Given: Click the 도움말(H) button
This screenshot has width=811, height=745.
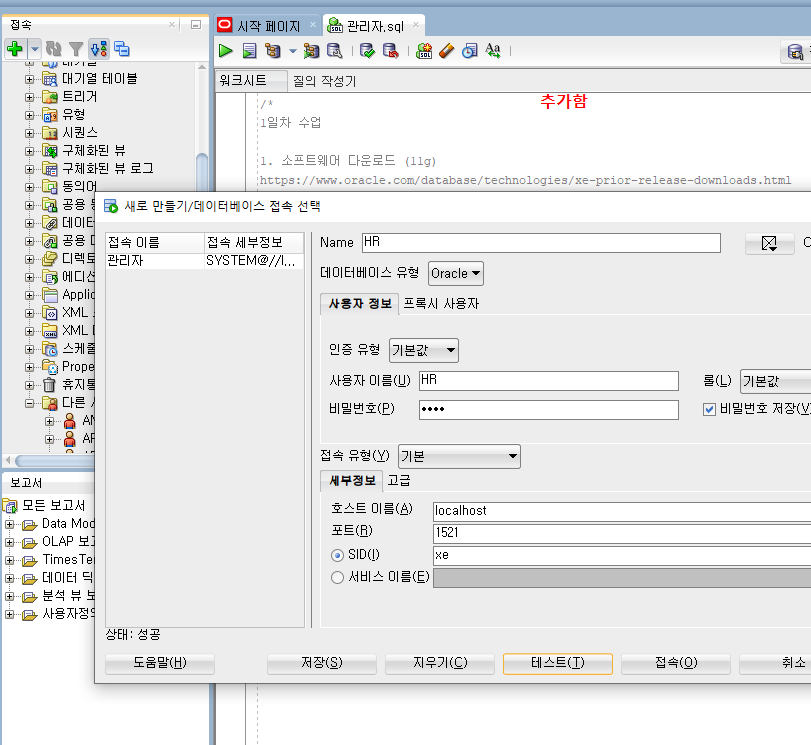Looking at the screenshot, I should pos(160,663).
